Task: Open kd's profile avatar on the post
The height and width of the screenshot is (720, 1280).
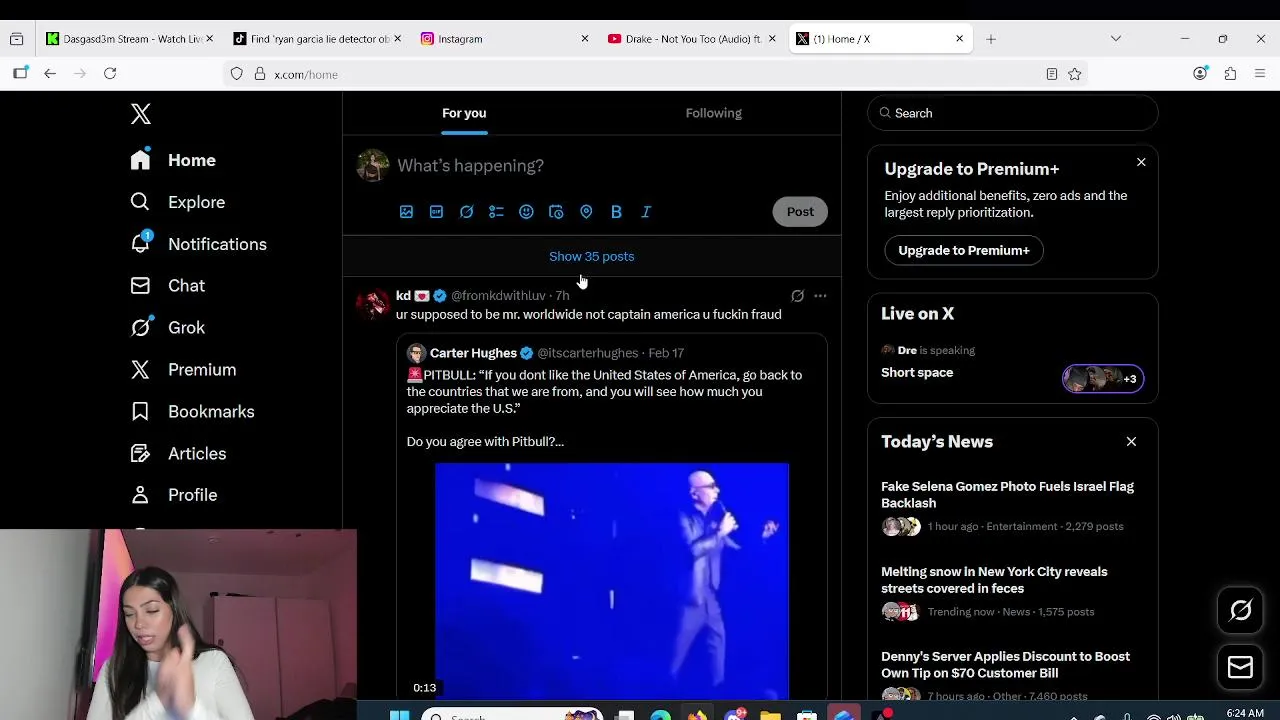Action: 373,304
